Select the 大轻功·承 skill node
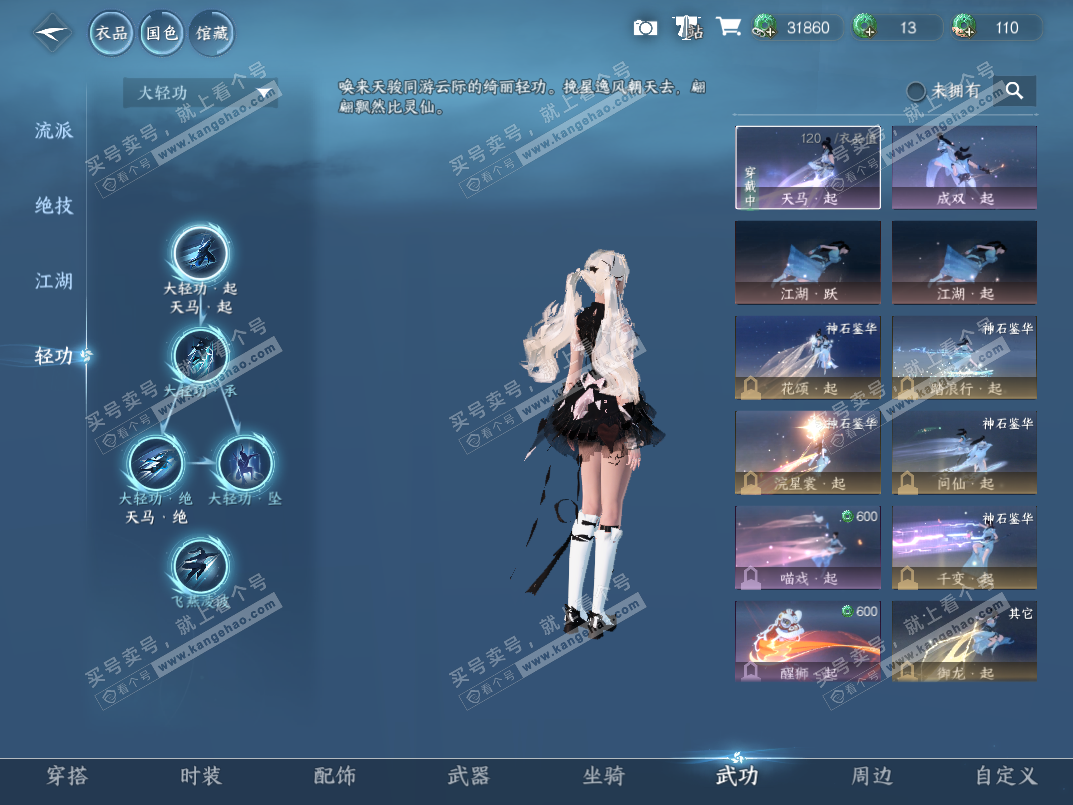This screenshot has height=805, width=1073. coord(199,355)
